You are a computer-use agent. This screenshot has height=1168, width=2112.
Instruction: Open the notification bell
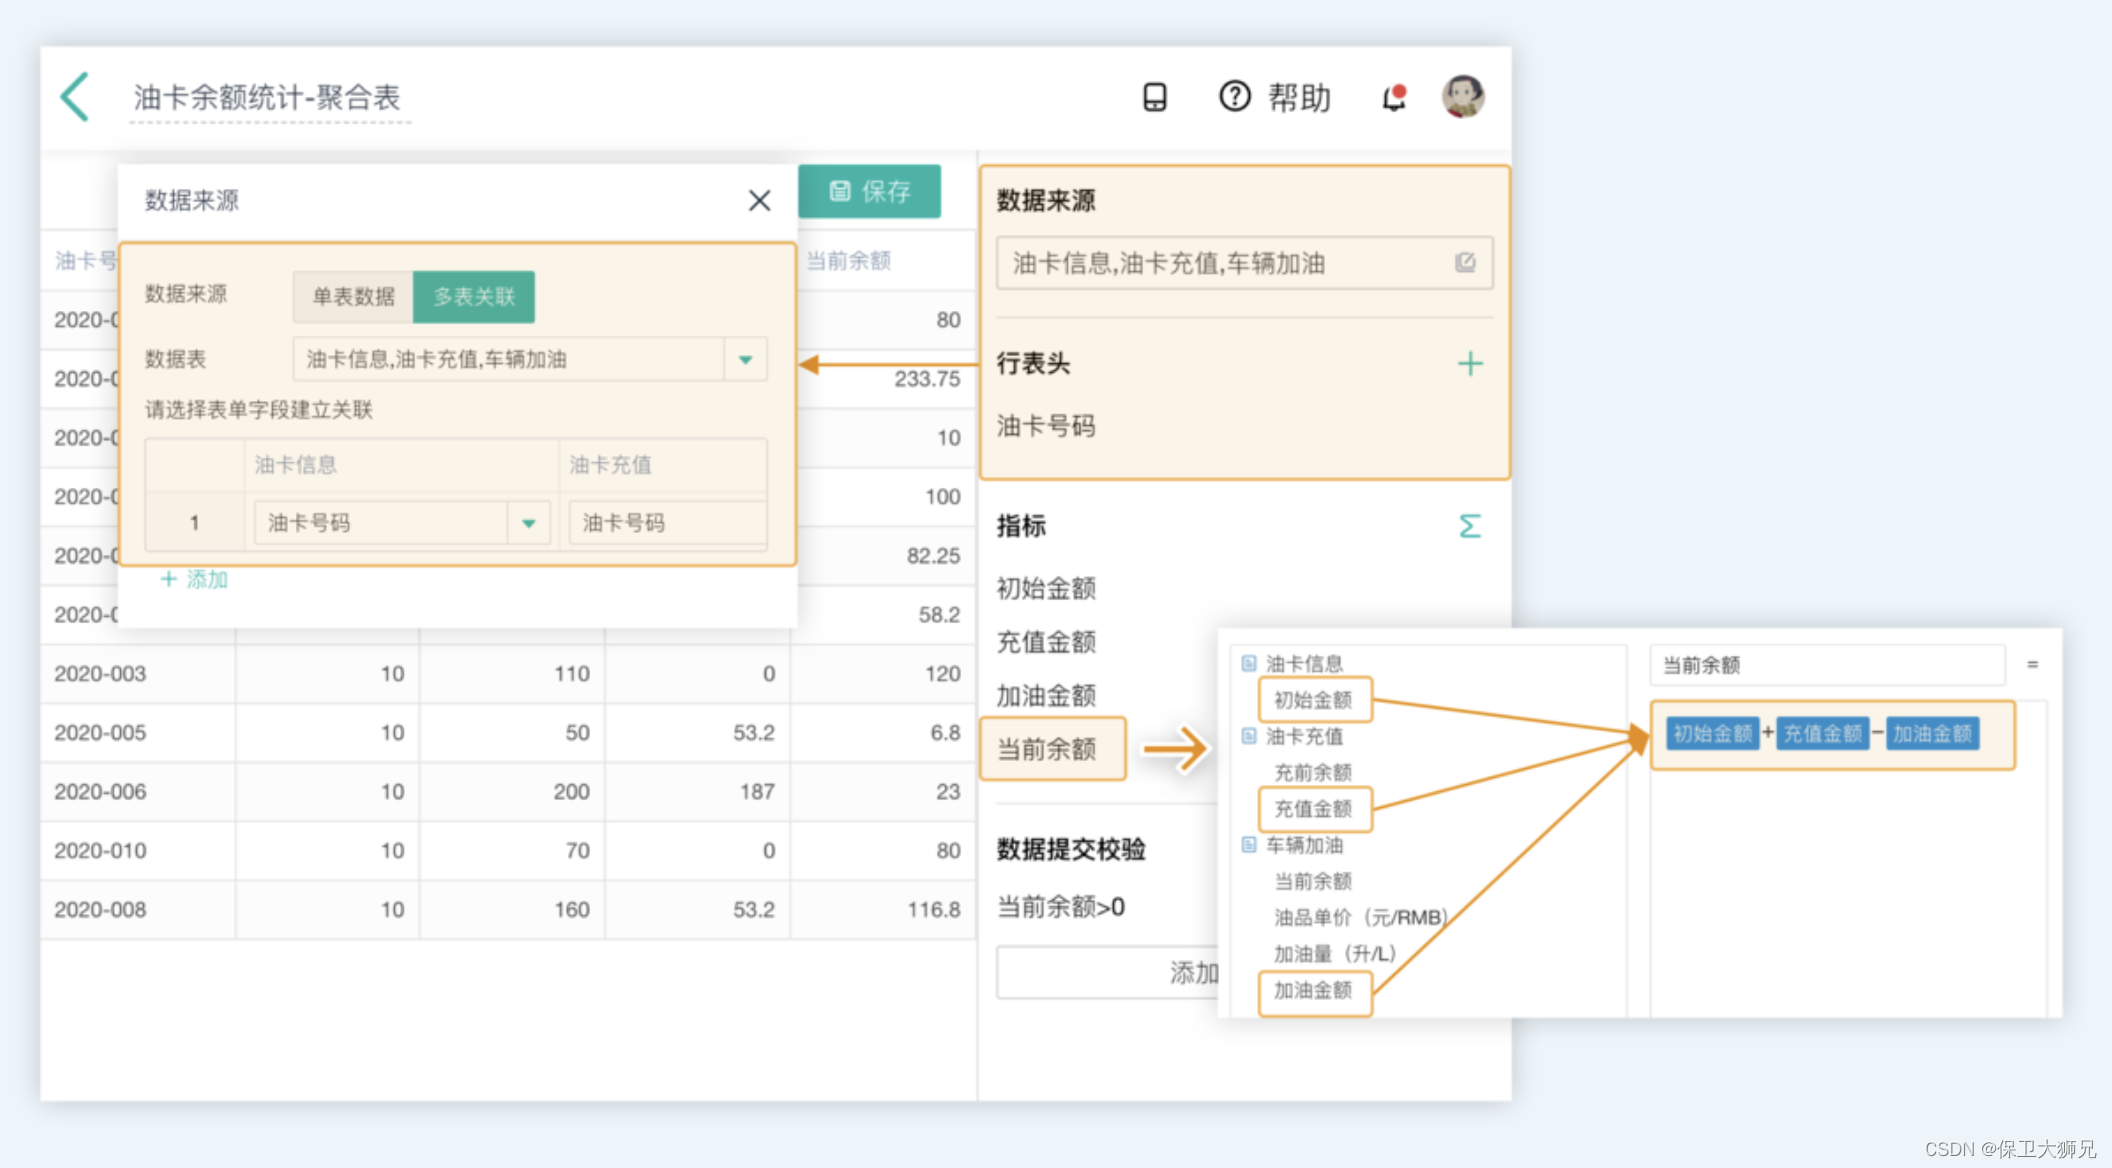(1393, 98)
